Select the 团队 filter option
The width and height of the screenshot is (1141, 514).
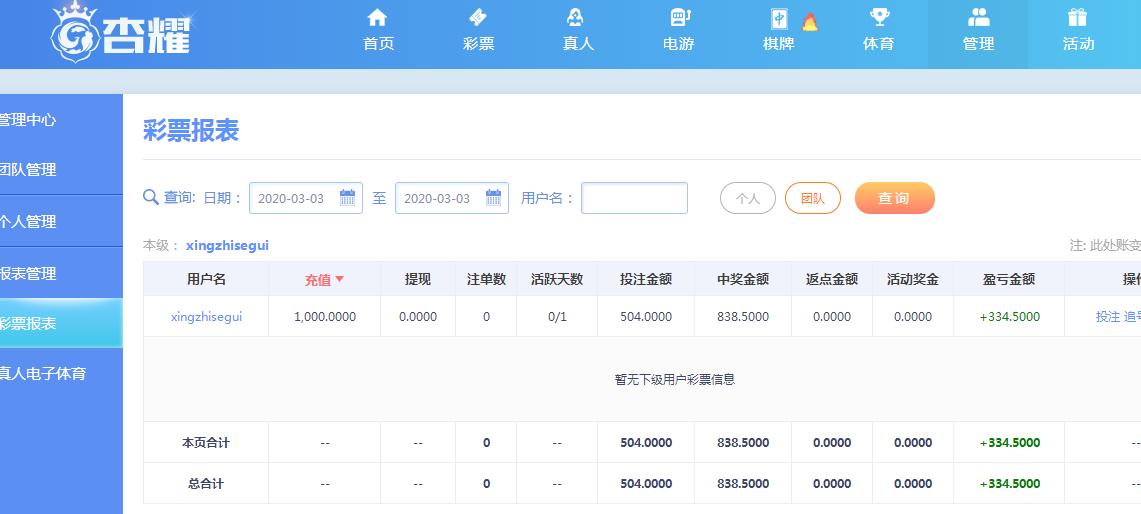point(813,198)
